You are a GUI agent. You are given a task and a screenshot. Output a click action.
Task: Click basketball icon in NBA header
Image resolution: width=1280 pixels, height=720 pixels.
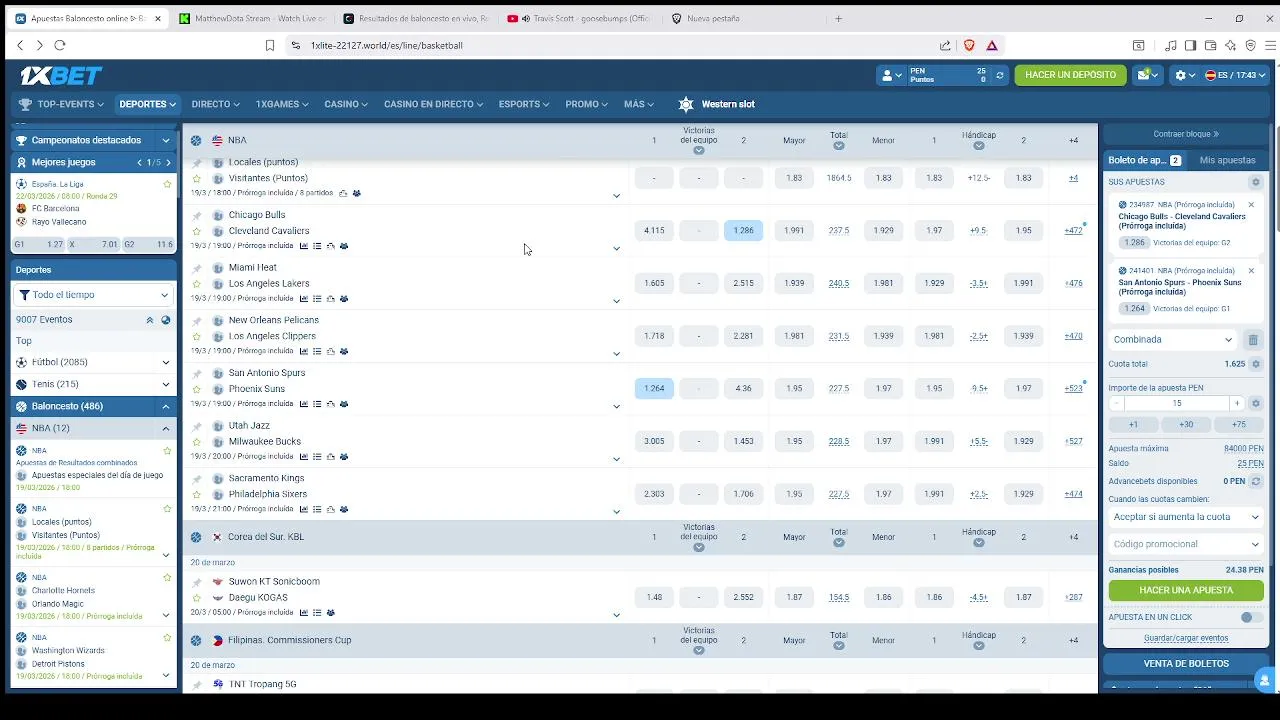(x=196, y=141)
